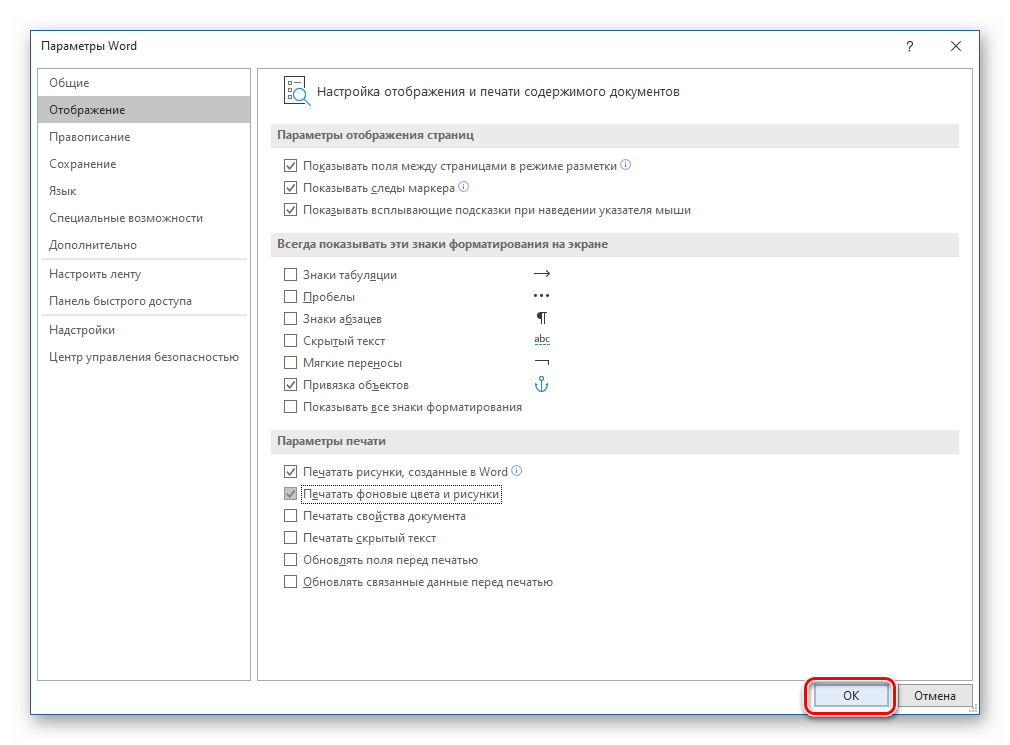Click info icon next to Показывать следы маркера

pyautogui.click(x=464, y=187)
